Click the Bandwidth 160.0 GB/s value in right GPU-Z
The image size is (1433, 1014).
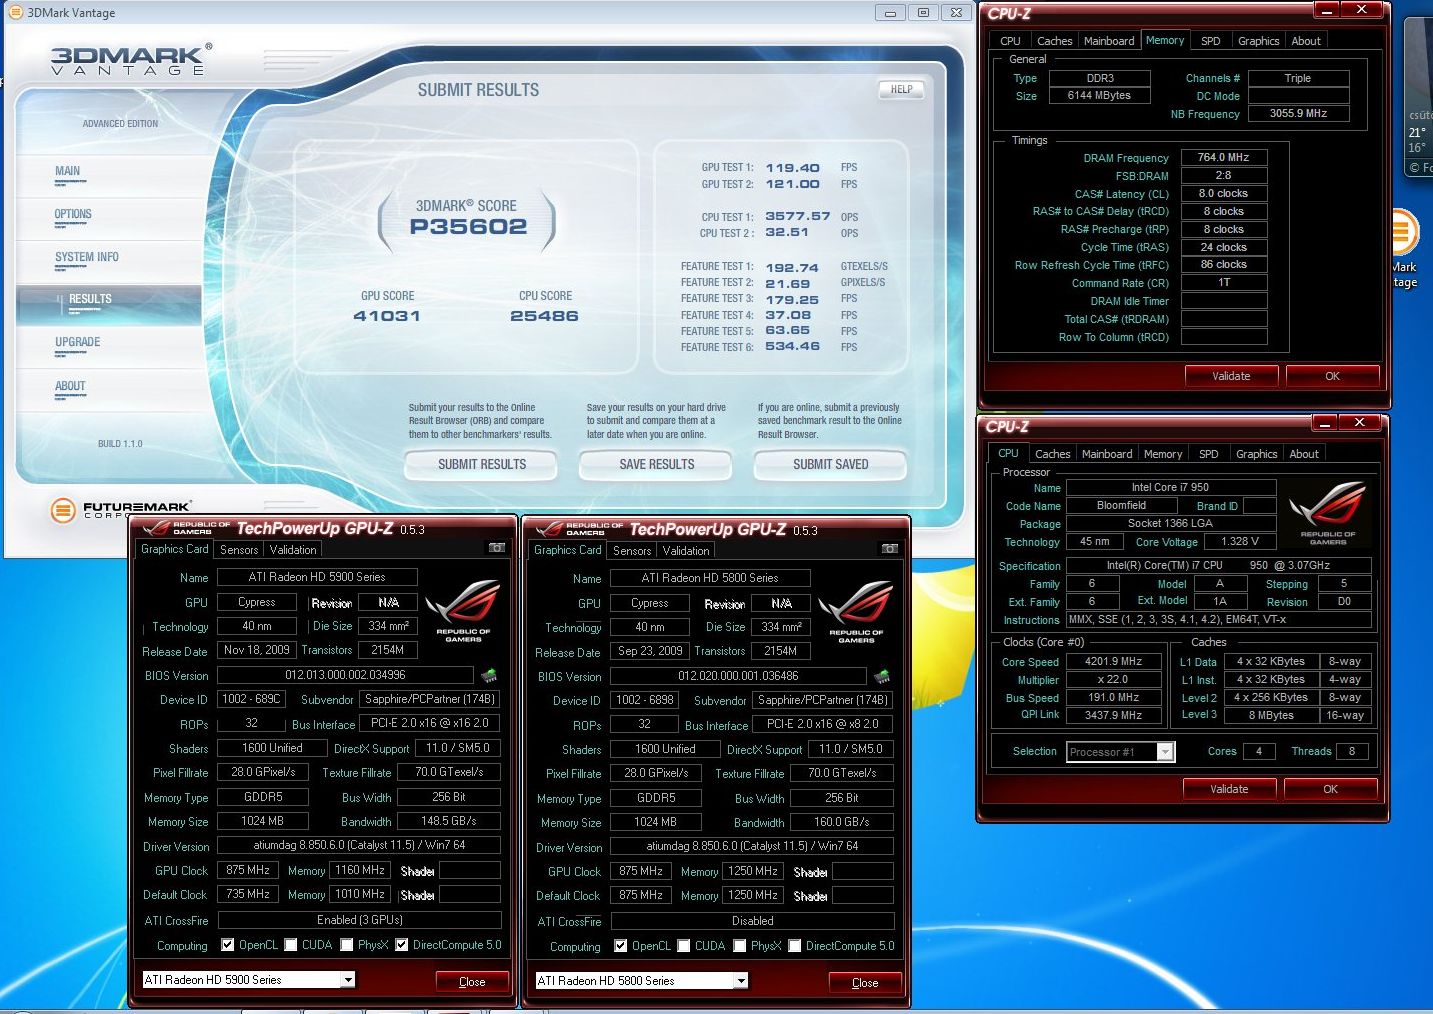pyautogui.click(x=841, y=822)
